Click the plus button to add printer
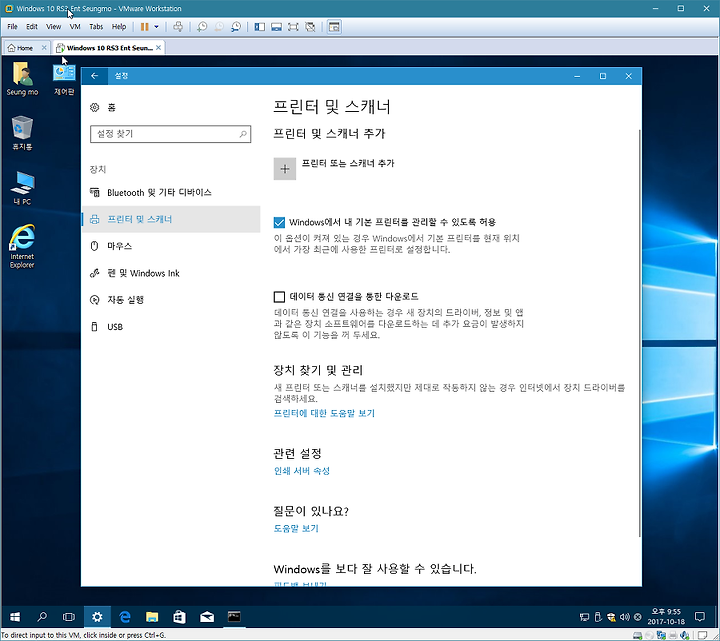The width and height of the screenshot is (720, 641). (285, 169)
